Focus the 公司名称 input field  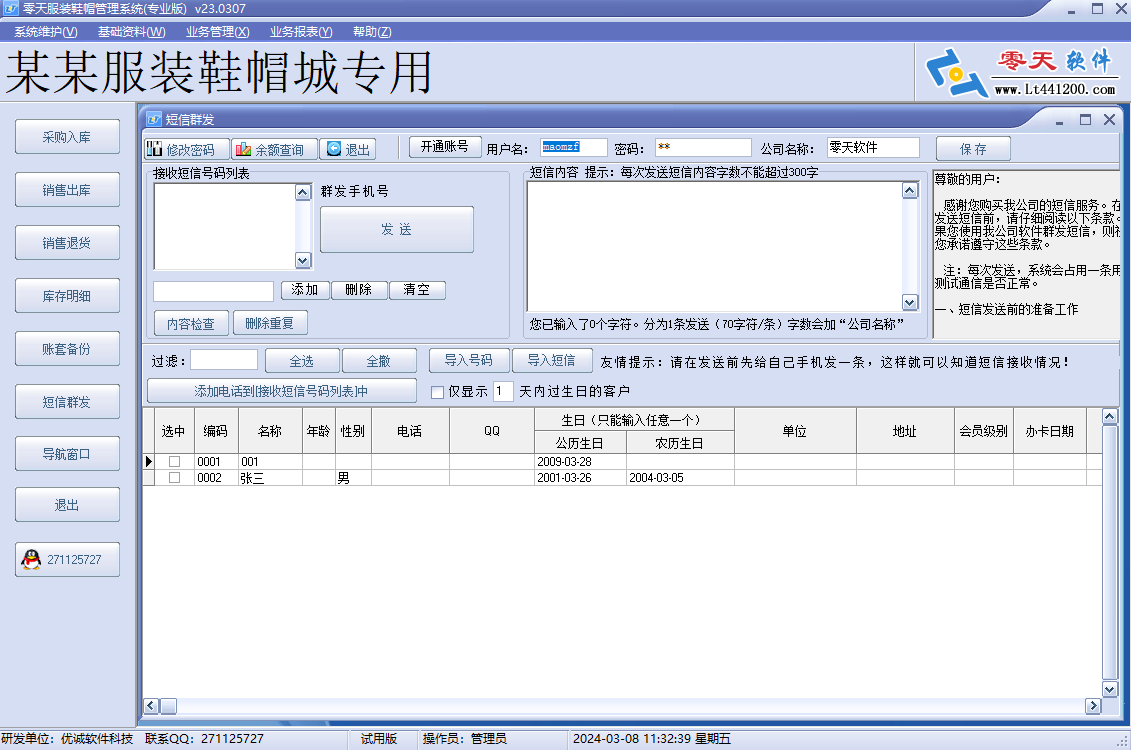[x=873, y=147]
